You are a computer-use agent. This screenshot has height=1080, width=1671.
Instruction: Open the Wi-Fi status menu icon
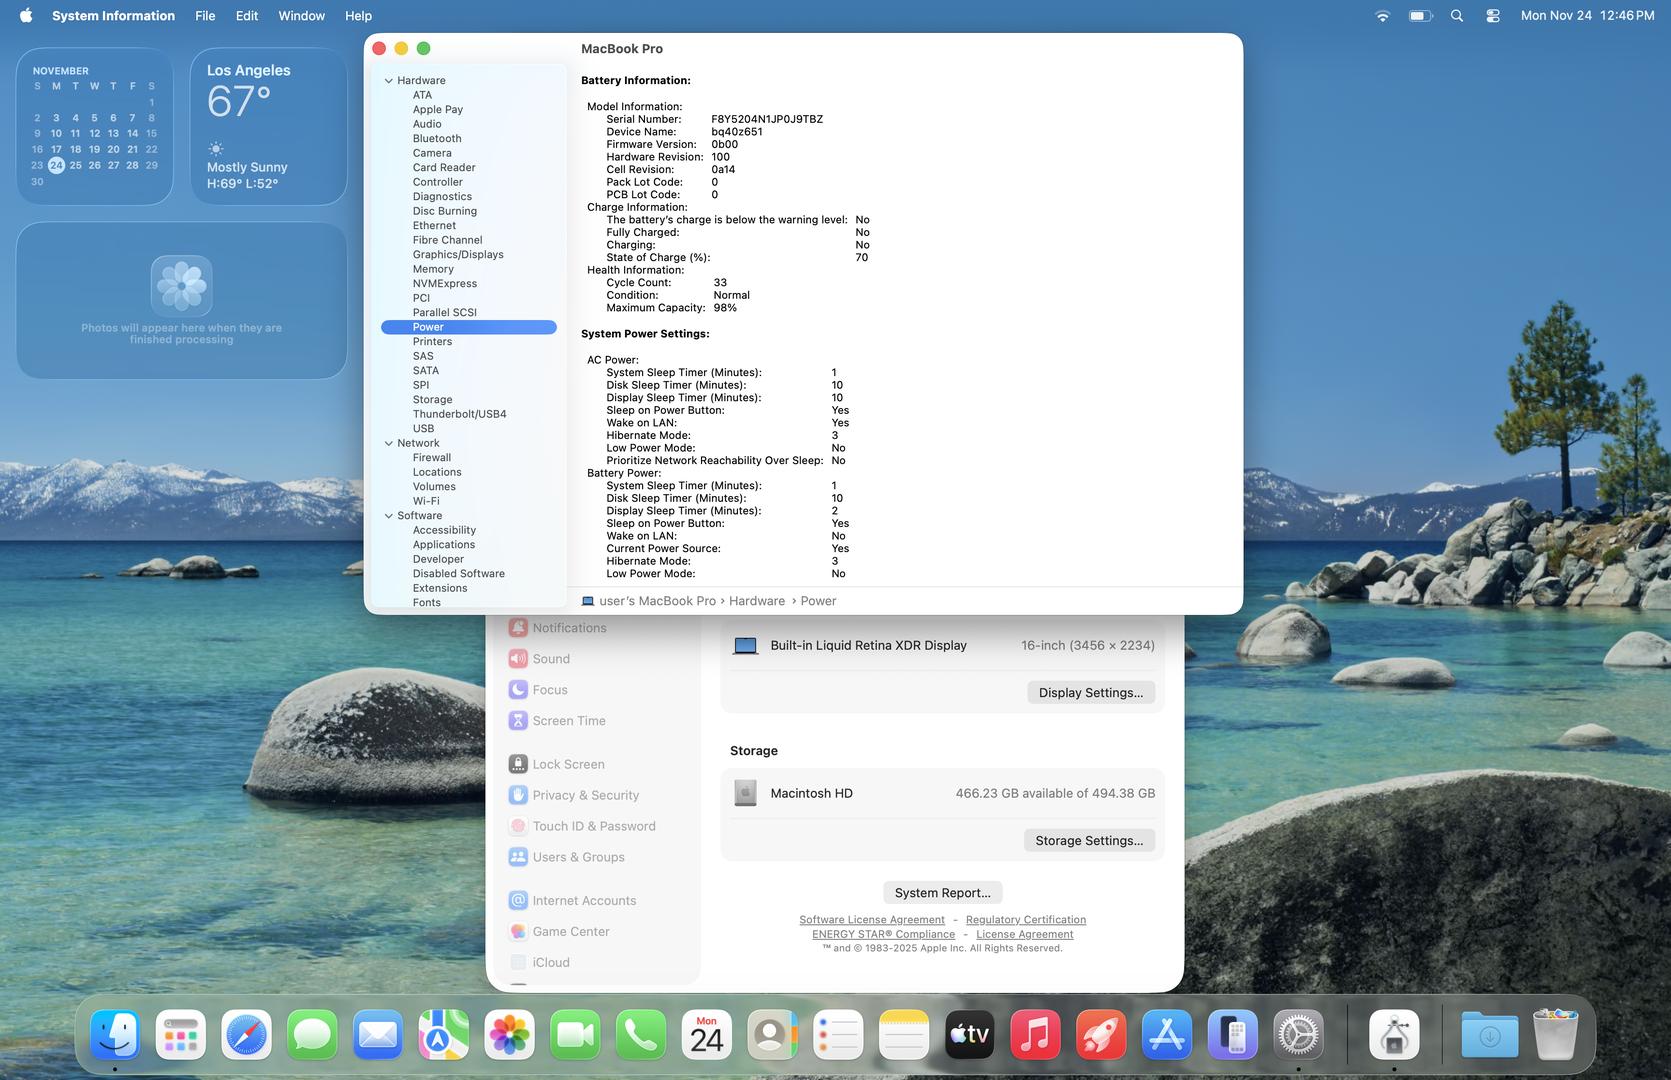(1382, 16)
